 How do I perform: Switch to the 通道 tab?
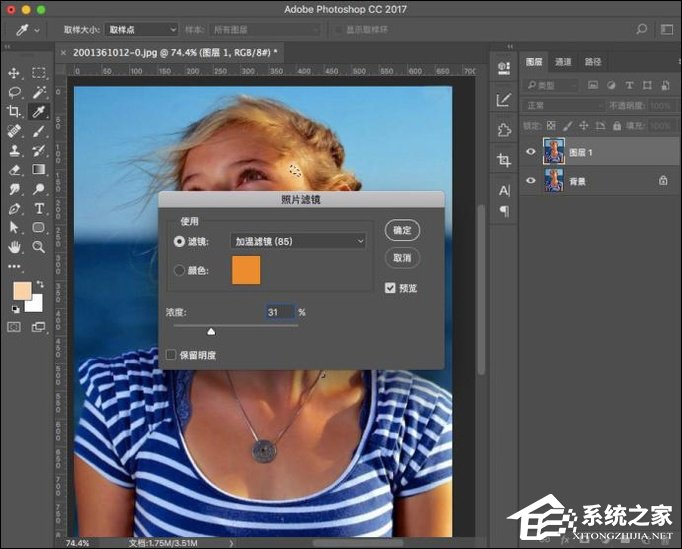[x=564, y=62]
